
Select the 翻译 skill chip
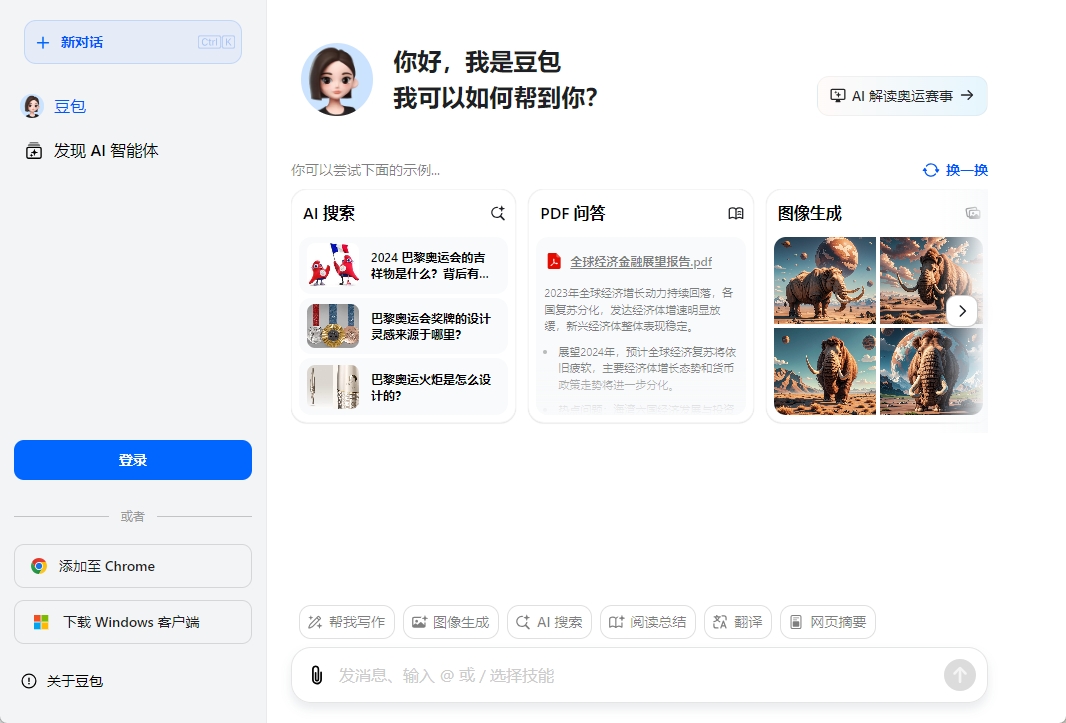[738, 622]
